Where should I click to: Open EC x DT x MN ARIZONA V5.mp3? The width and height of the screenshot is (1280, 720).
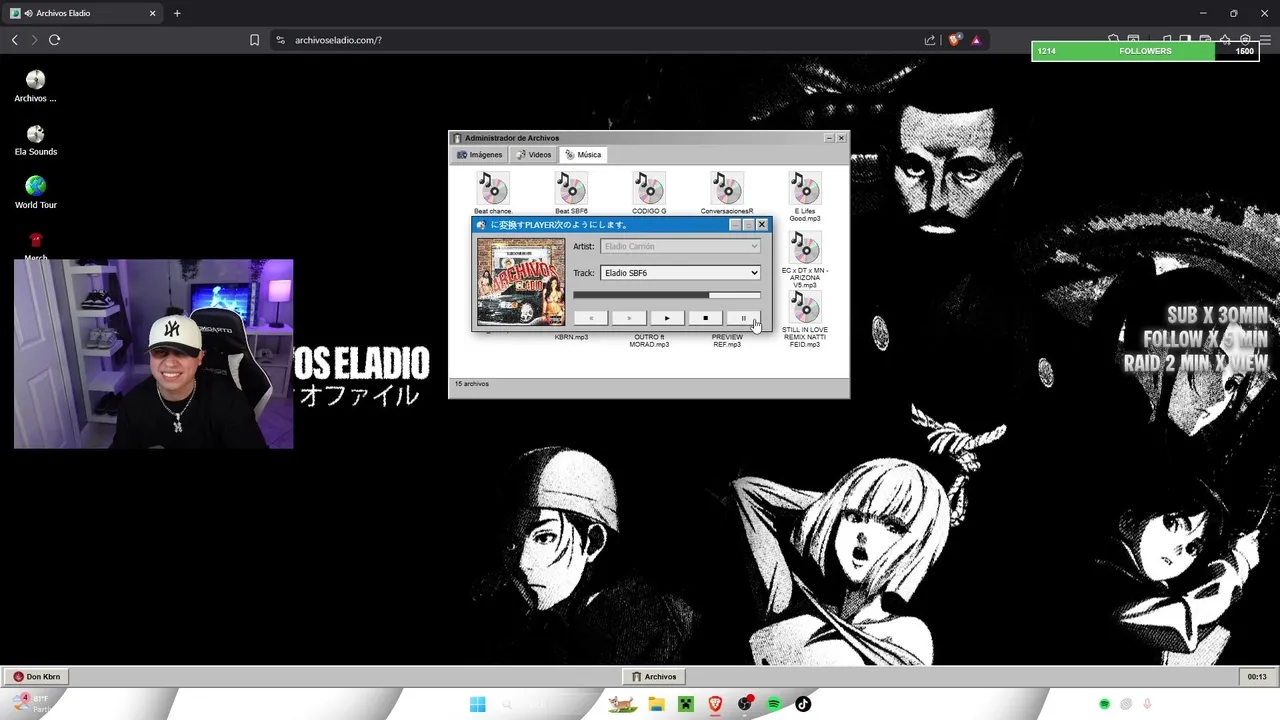point(805,260)
